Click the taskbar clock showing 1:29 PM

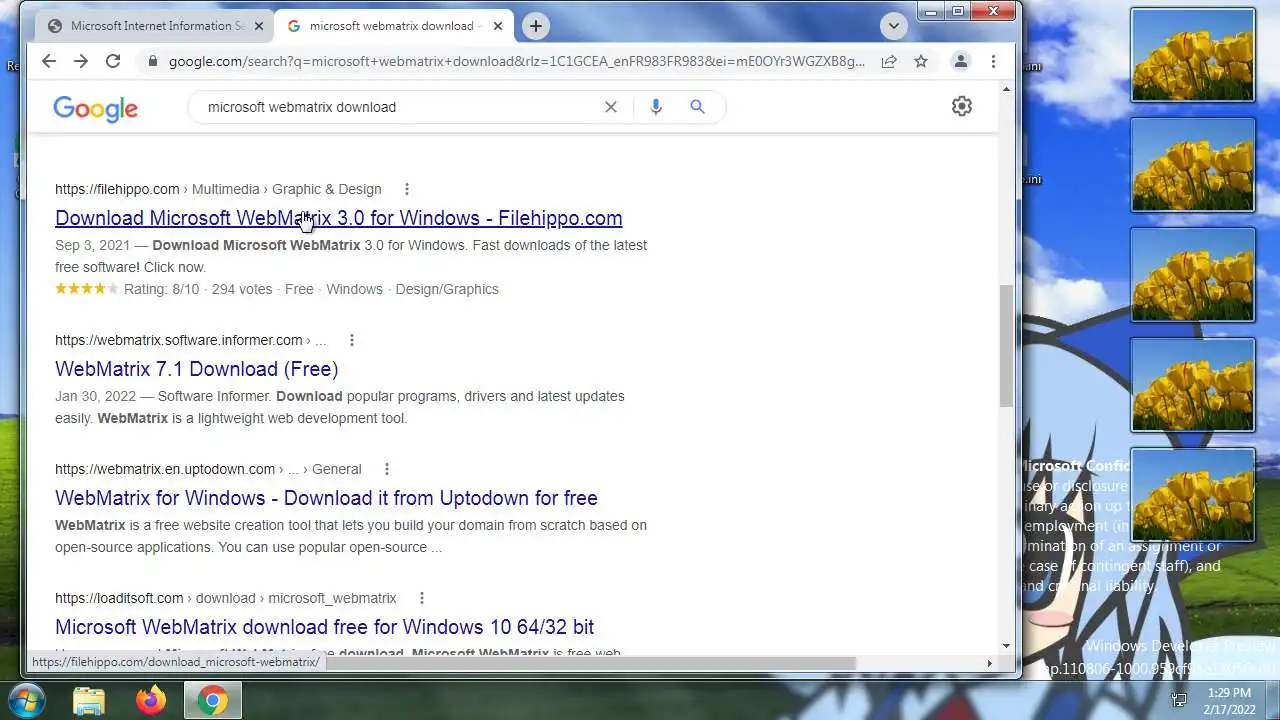(1229, 700)
